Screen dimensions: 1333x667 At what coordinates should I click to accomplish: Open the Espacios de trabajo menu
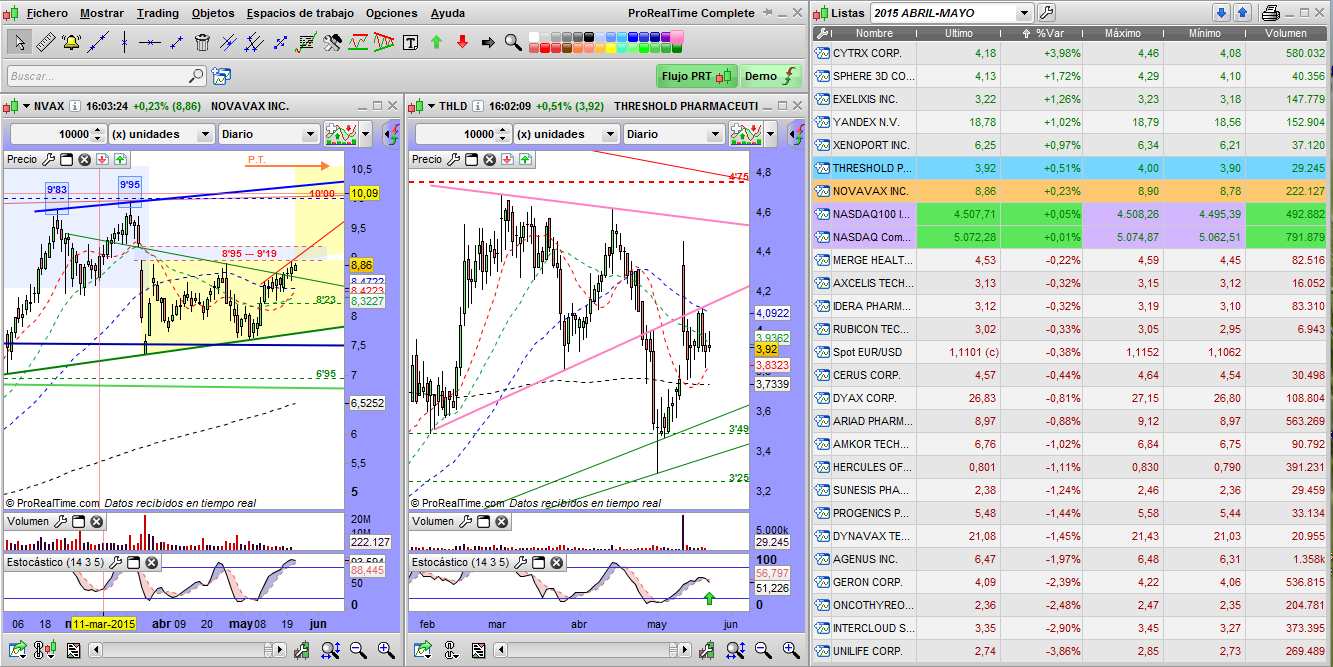(x=300, y=13)
